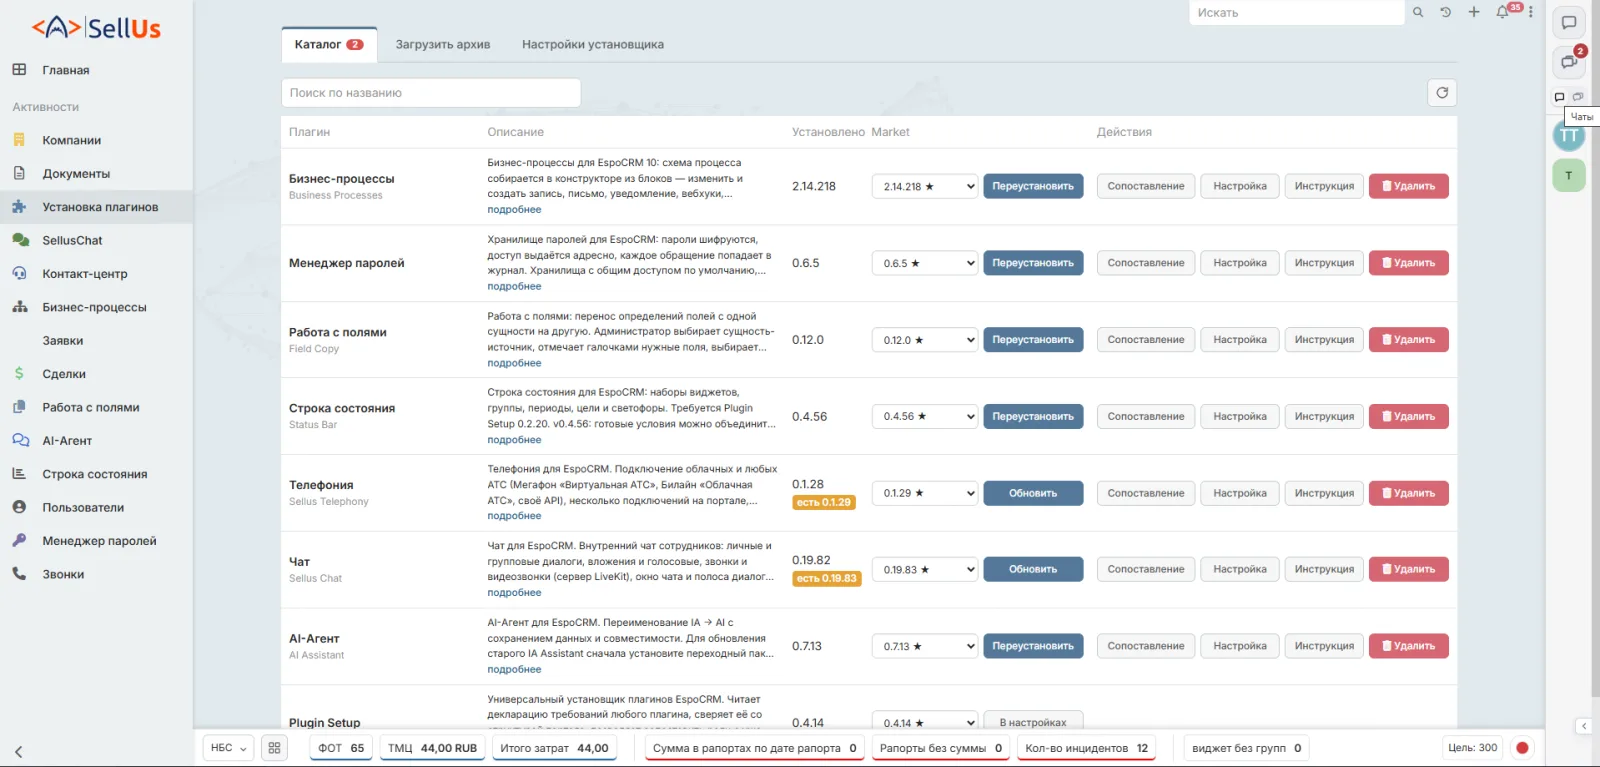Expand the right panel arrow
The width and height of the screenshot is (1600, 767).
click(1583, 726)
